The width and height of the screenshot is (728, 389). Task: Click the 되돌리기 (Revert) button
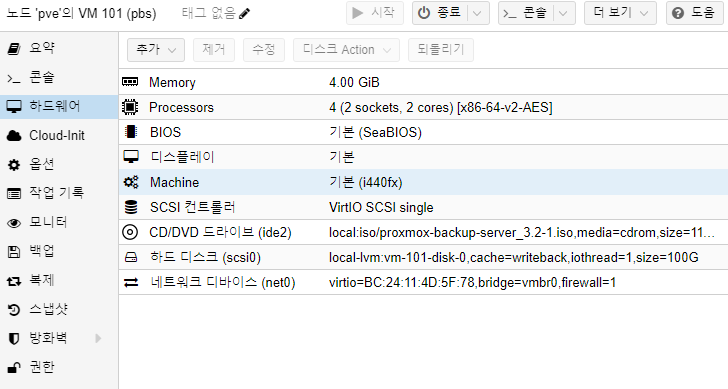pyautogui.click(x=441, y=50)
